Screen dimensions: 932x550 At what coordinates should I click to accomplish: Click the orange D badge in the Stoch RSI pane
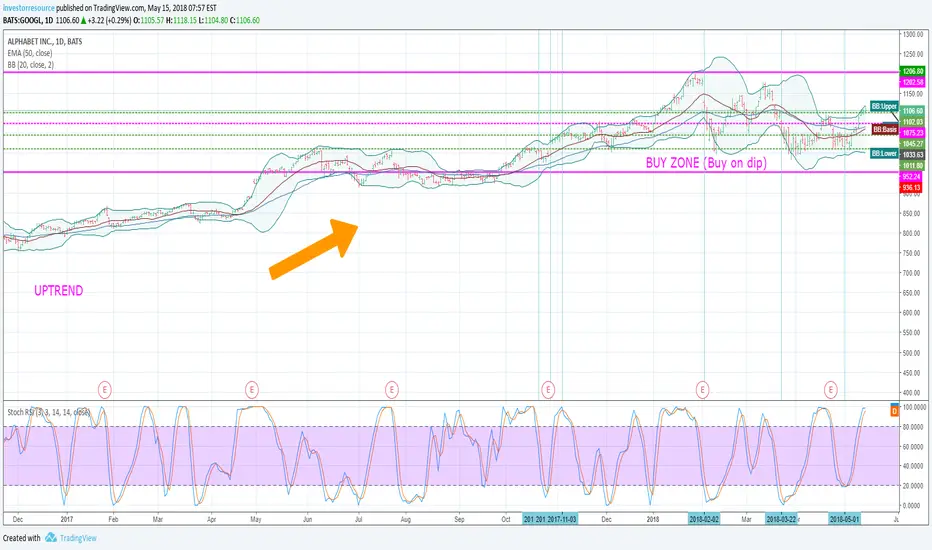click(895, 410)
